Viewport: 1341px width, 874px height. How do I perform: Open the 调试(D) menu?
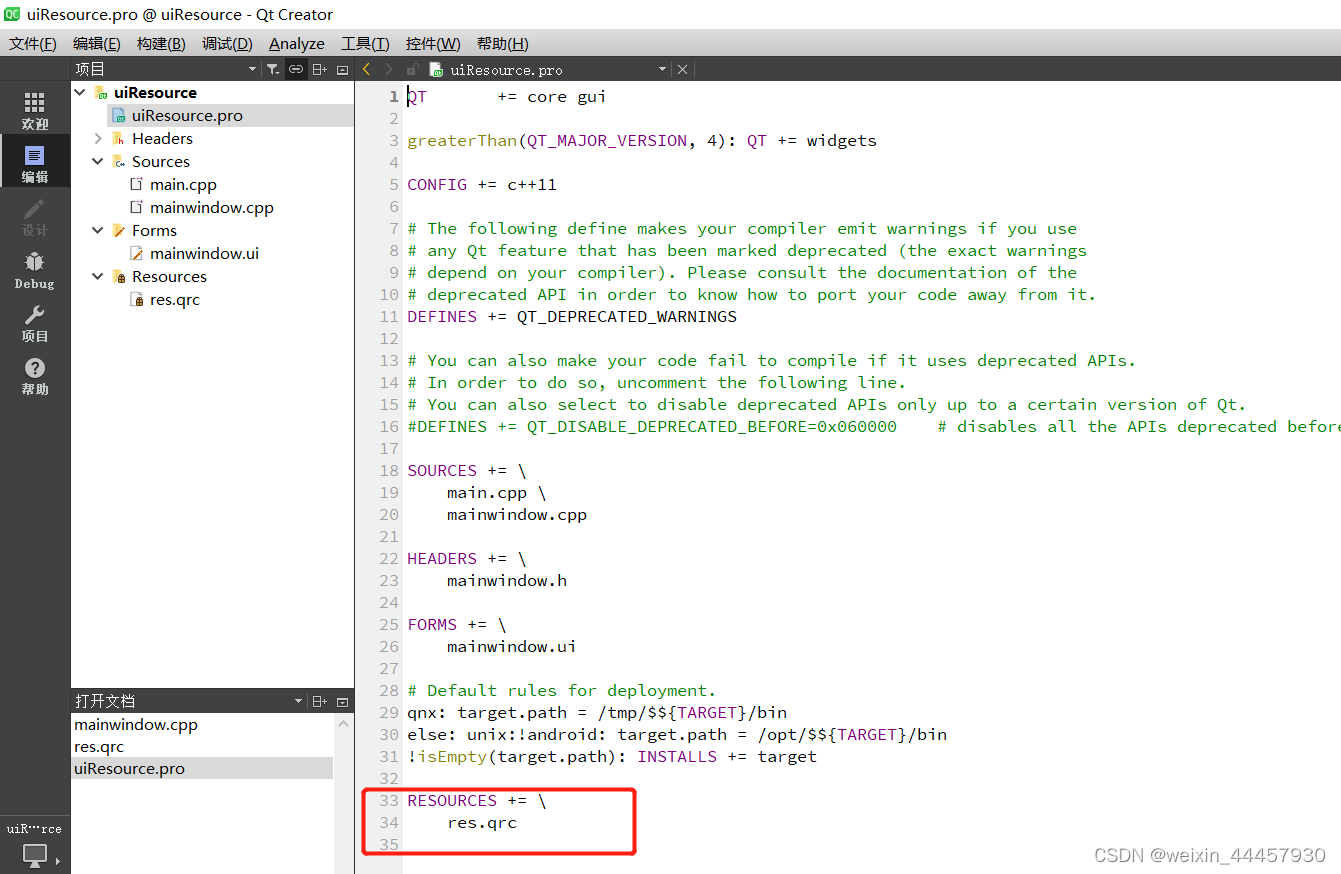[x=227, y=44]
